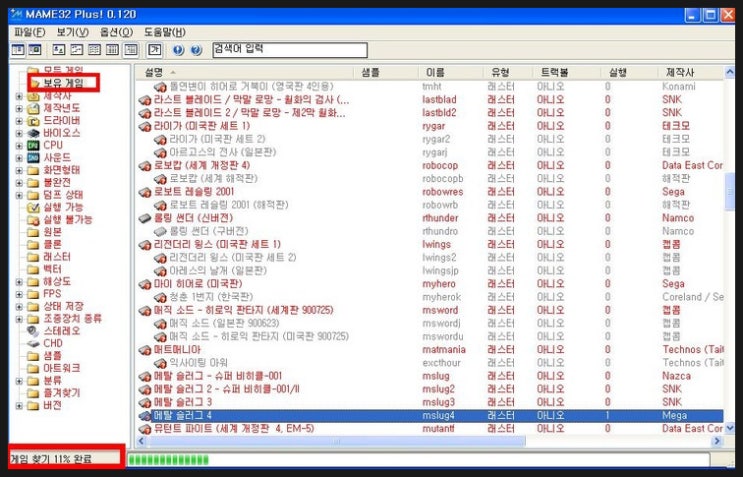Open the 옵션(O) menu

(116, 32)
